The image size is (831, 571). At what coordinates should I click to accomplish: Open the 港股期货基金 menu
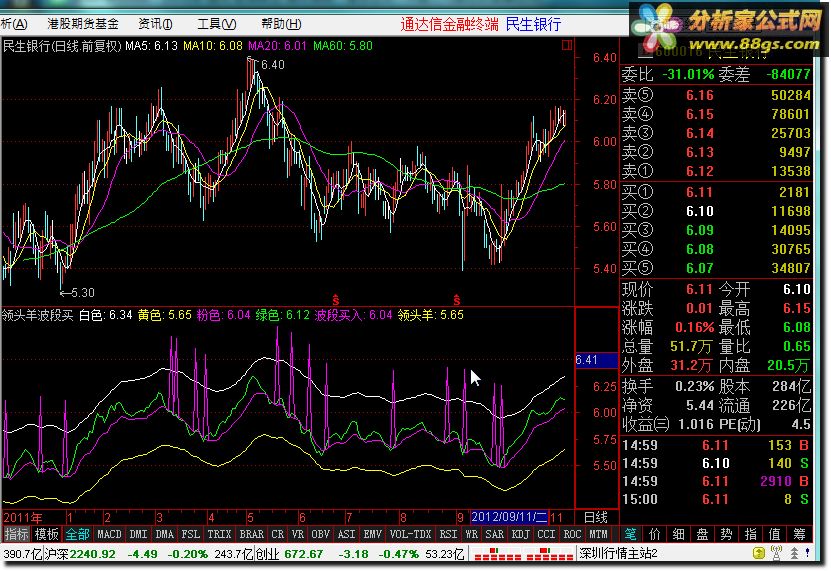pos(83,24)
